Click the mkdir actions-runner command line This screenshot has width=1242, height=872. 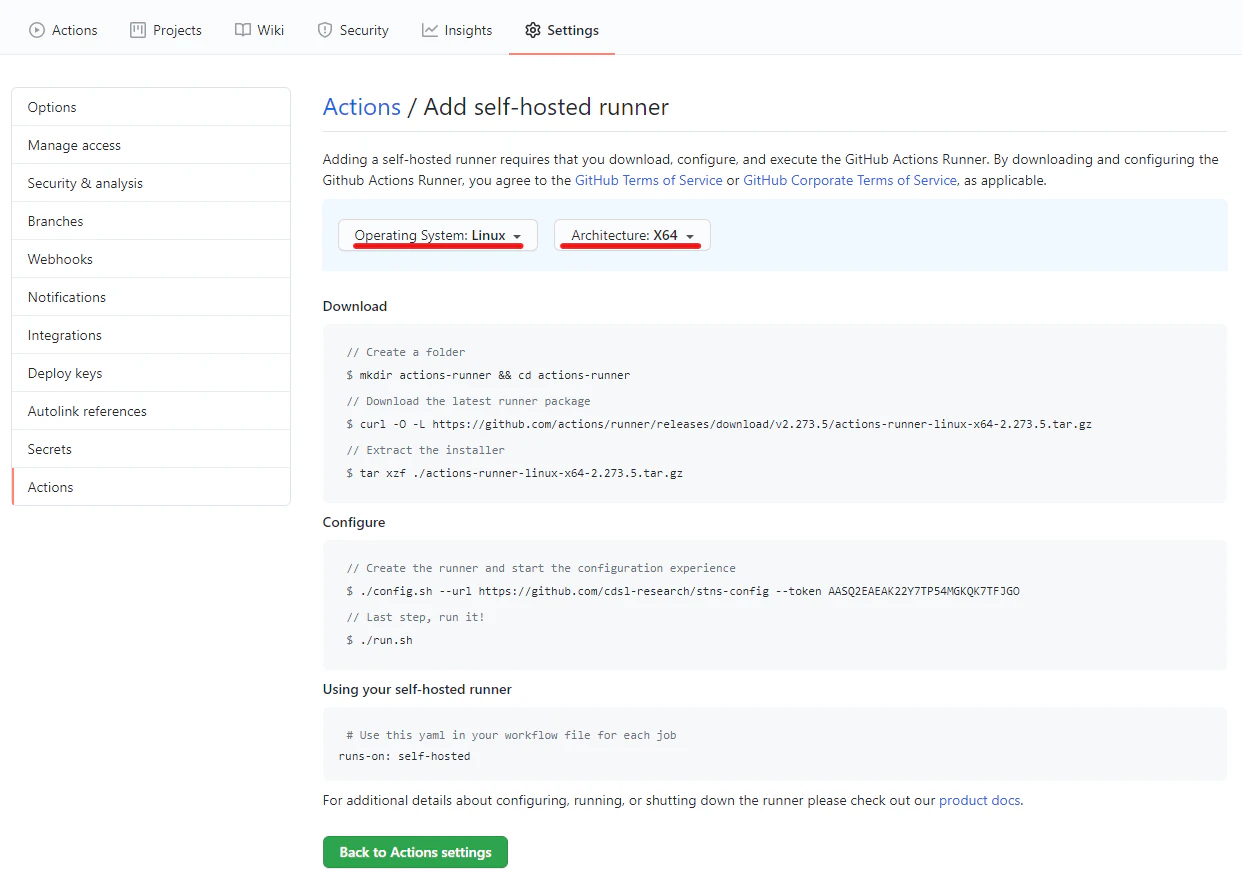[488, 376]
